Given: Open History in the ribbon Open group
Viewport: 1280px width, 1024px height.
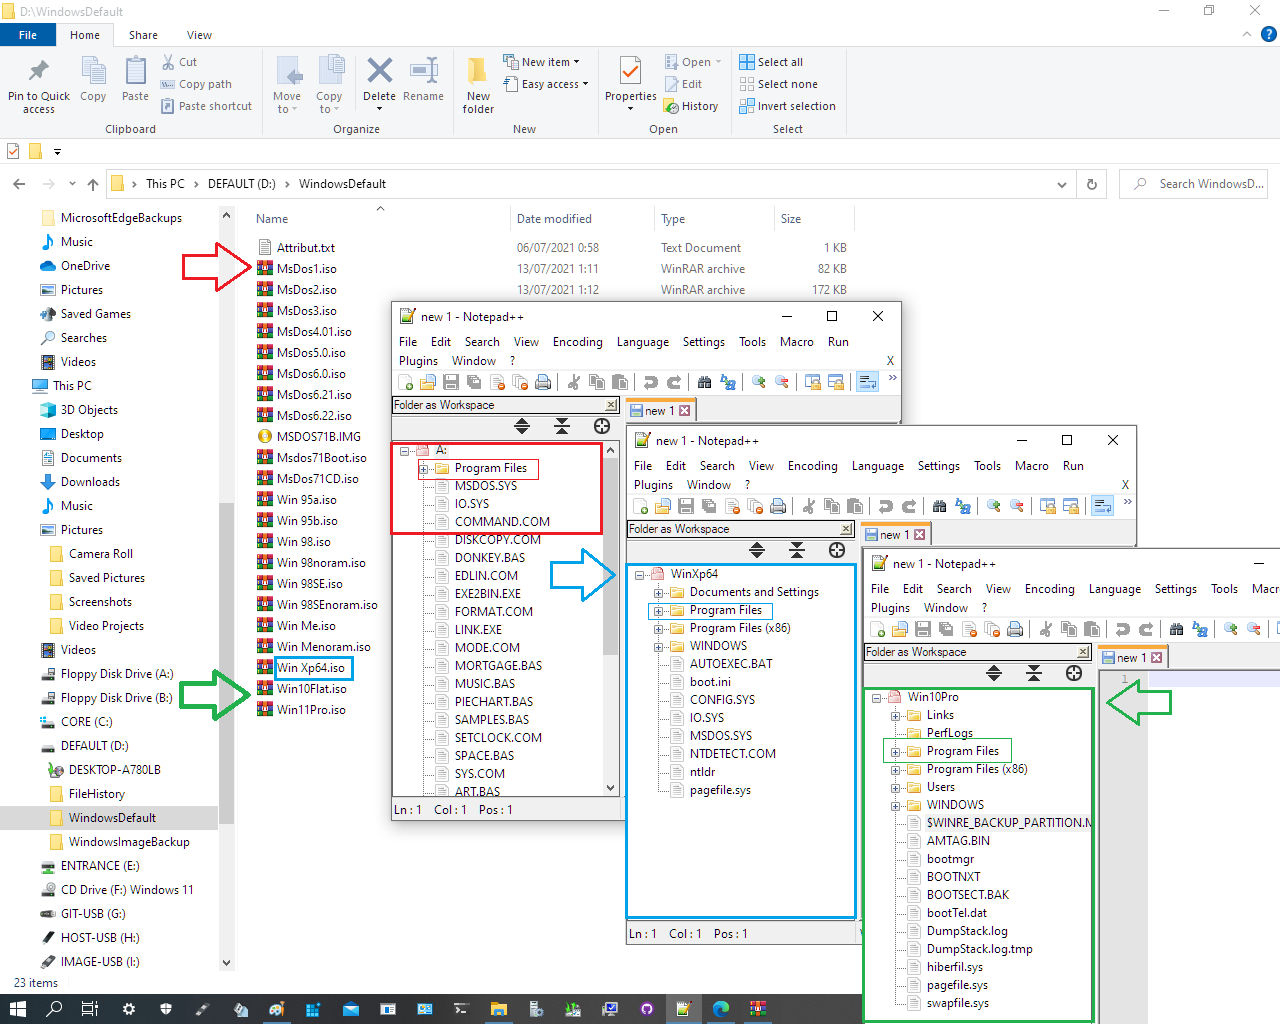Looking at the screenshot, I should pyautogui.click(x=691, y=106).
